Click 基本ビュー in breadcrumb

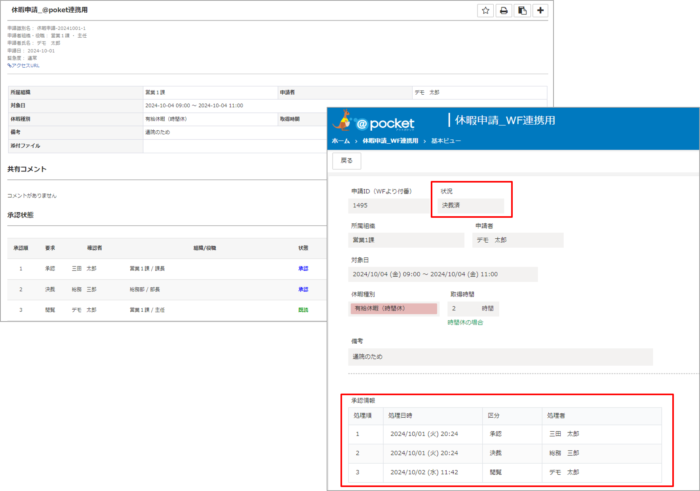tap(446, 141)
